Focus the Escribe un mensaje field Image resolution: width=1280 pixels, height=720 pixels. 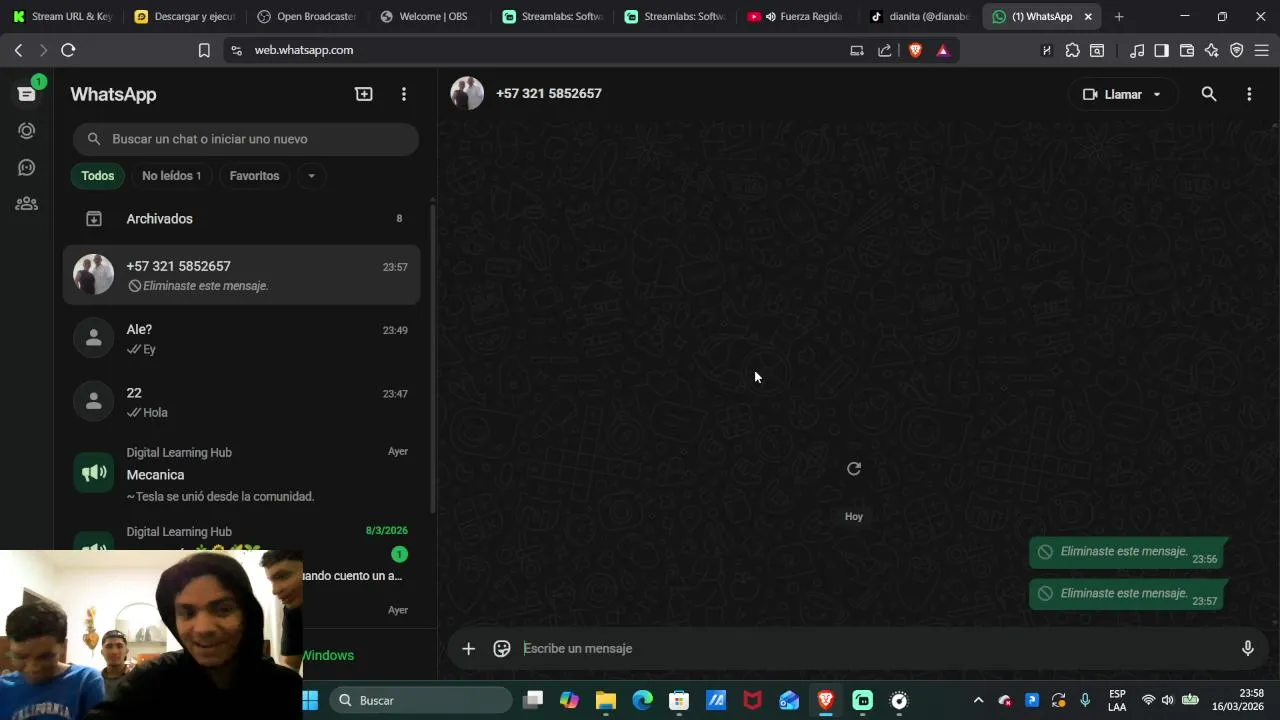tap(875, 649)
